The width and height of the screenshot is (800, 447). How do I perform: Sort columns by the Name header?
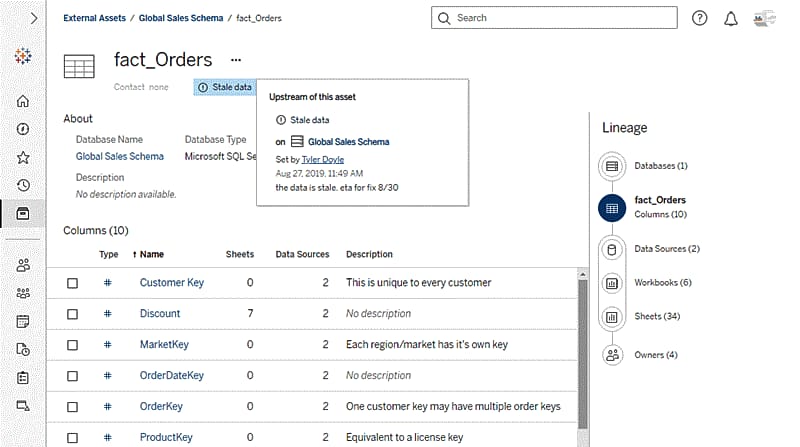click(x=151, y=254)
